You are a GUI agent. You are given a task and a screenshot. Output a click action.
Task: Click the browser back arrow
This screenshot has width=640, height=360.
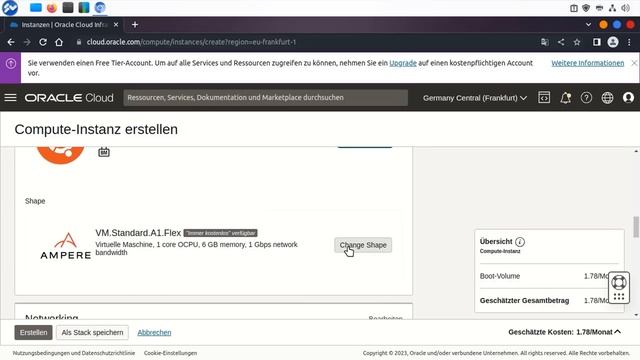pos(11,42)
